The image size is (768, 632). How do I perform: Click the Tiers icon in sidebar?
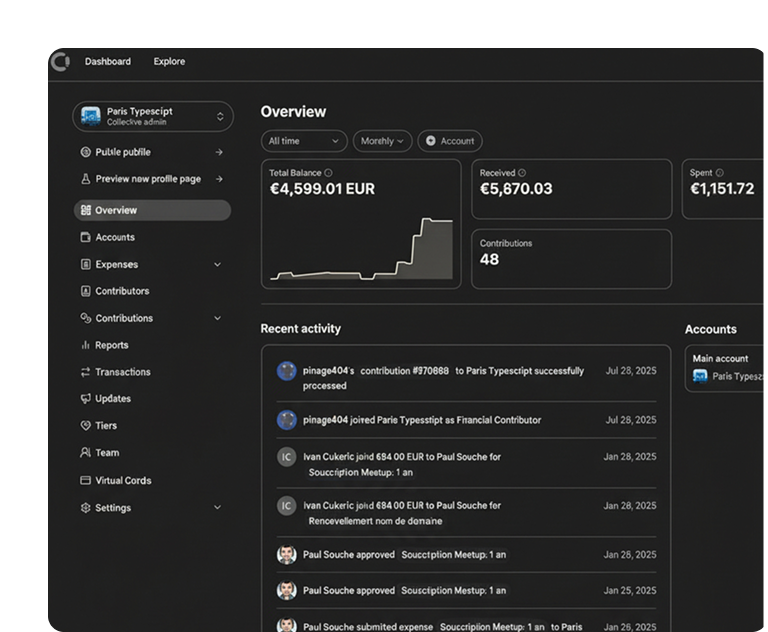pos(86,426)
